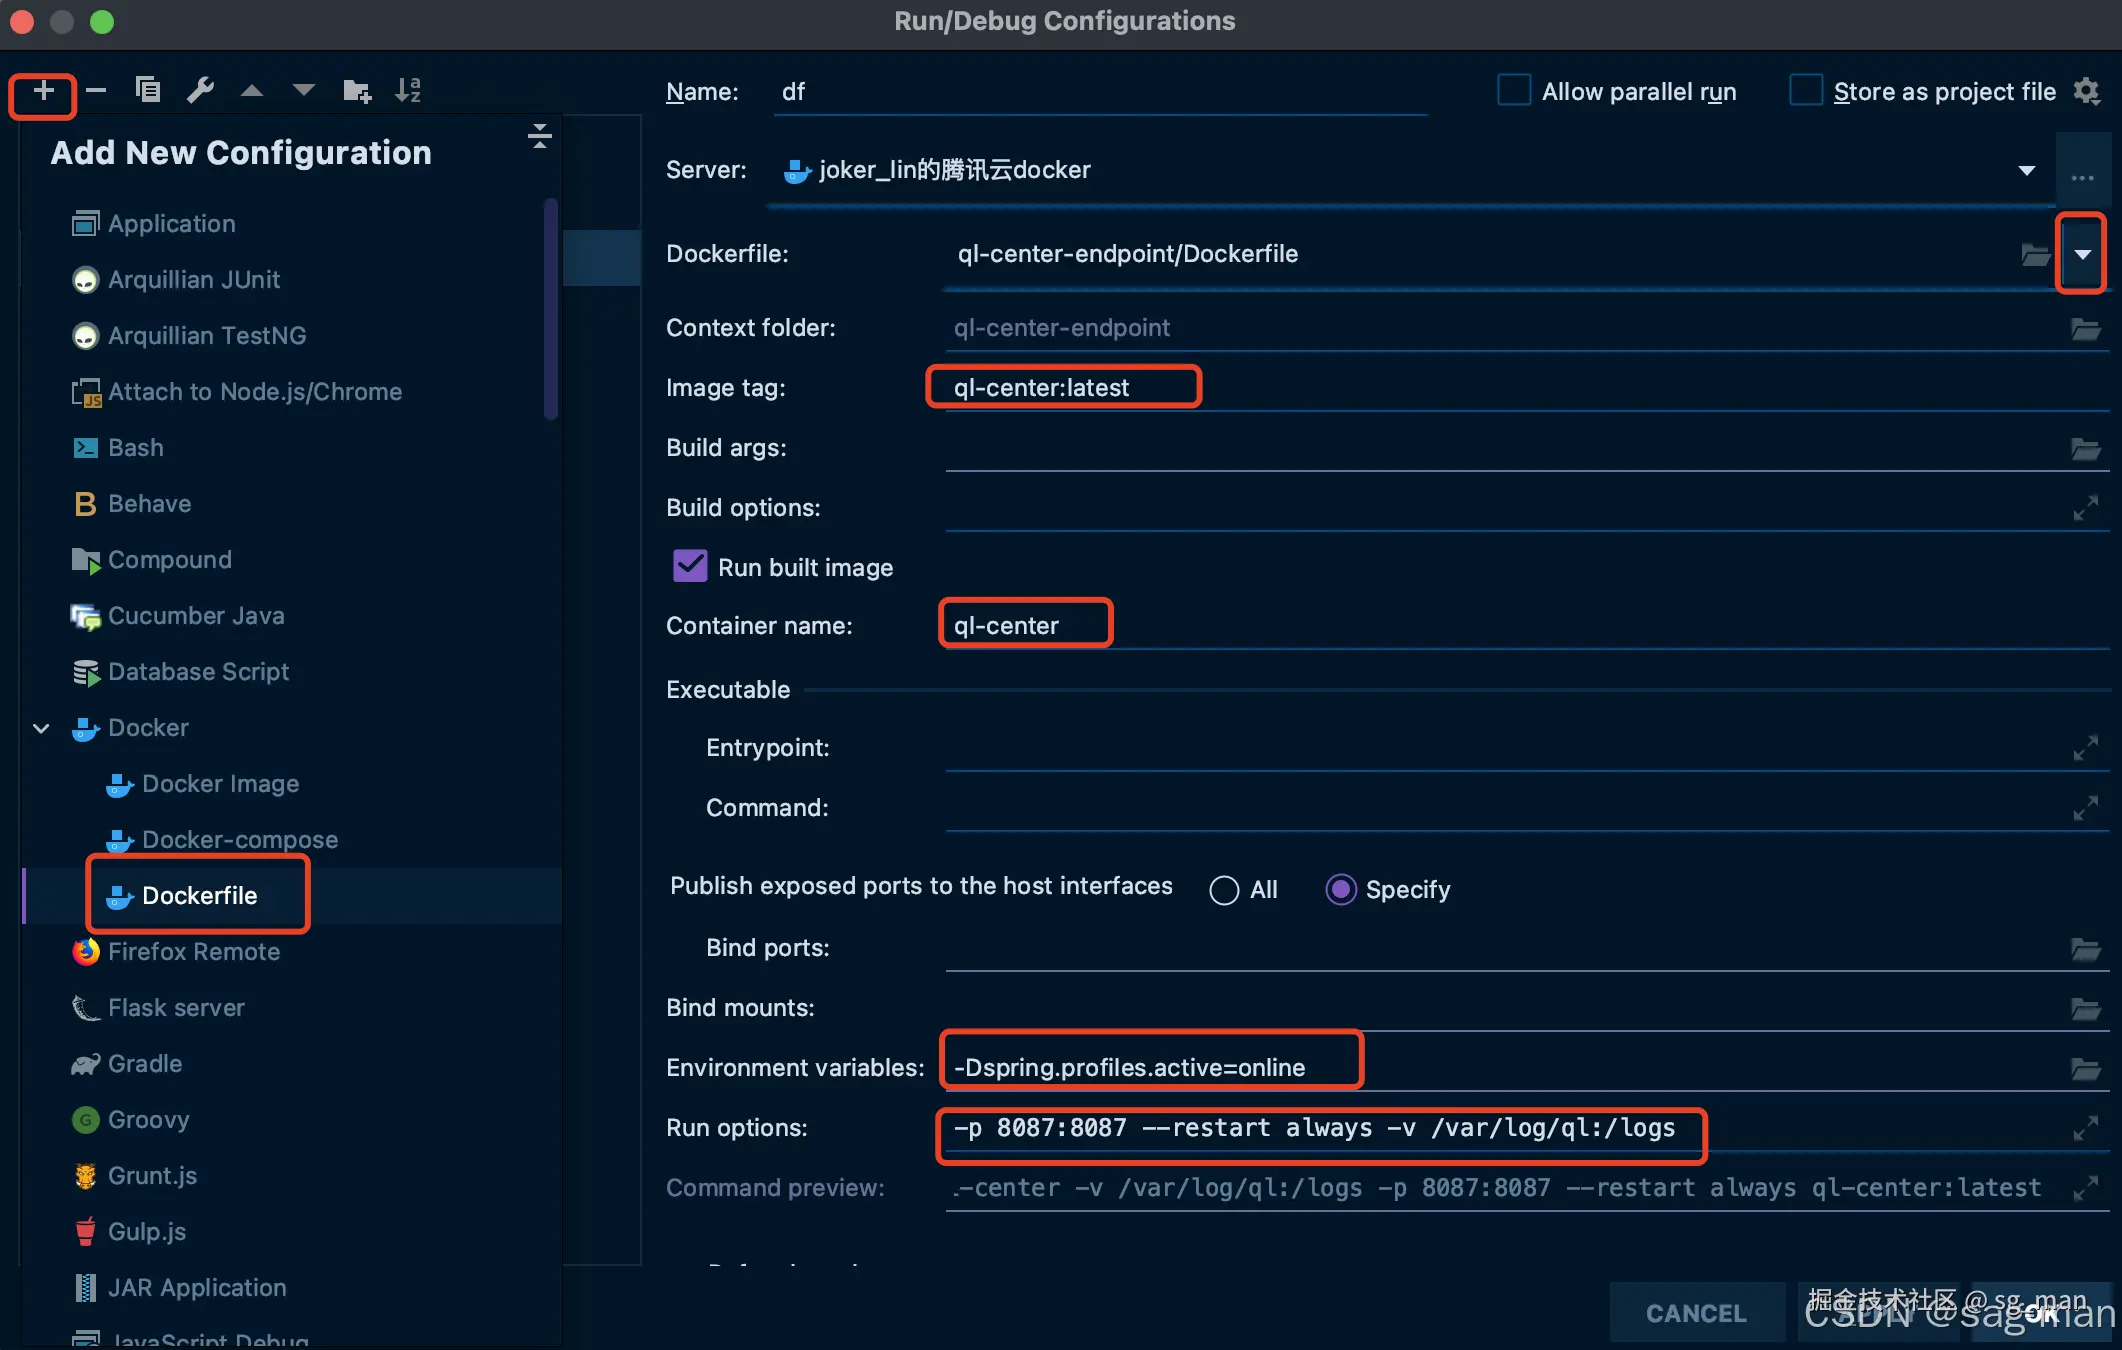Screen dimensions: 2122x1350
Task: Click the minus Remove Configuration icon
Action: (96, 91)
